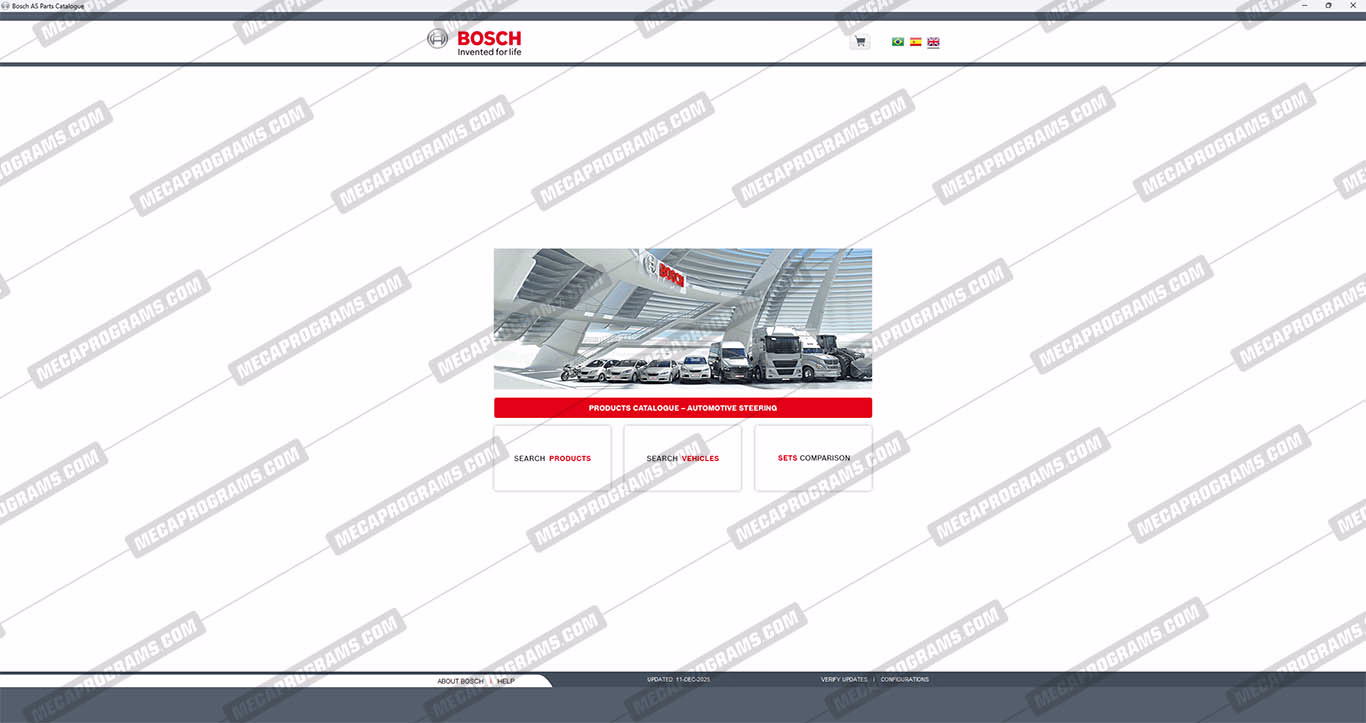Screen dimensions: 1366x723
Task: Switch language with the Spain flag
Action: pyautogui.click(x=915, y=42)
